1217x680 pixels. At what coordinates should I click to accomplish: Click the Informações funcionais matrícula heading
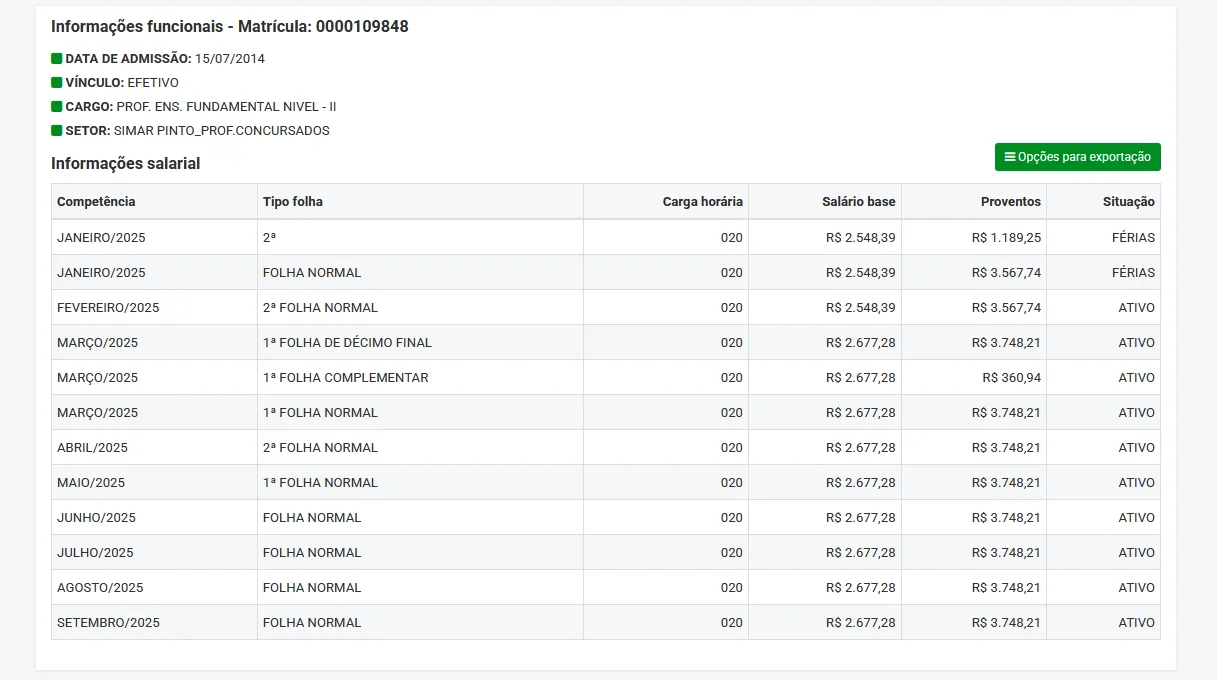coord(230,27)
